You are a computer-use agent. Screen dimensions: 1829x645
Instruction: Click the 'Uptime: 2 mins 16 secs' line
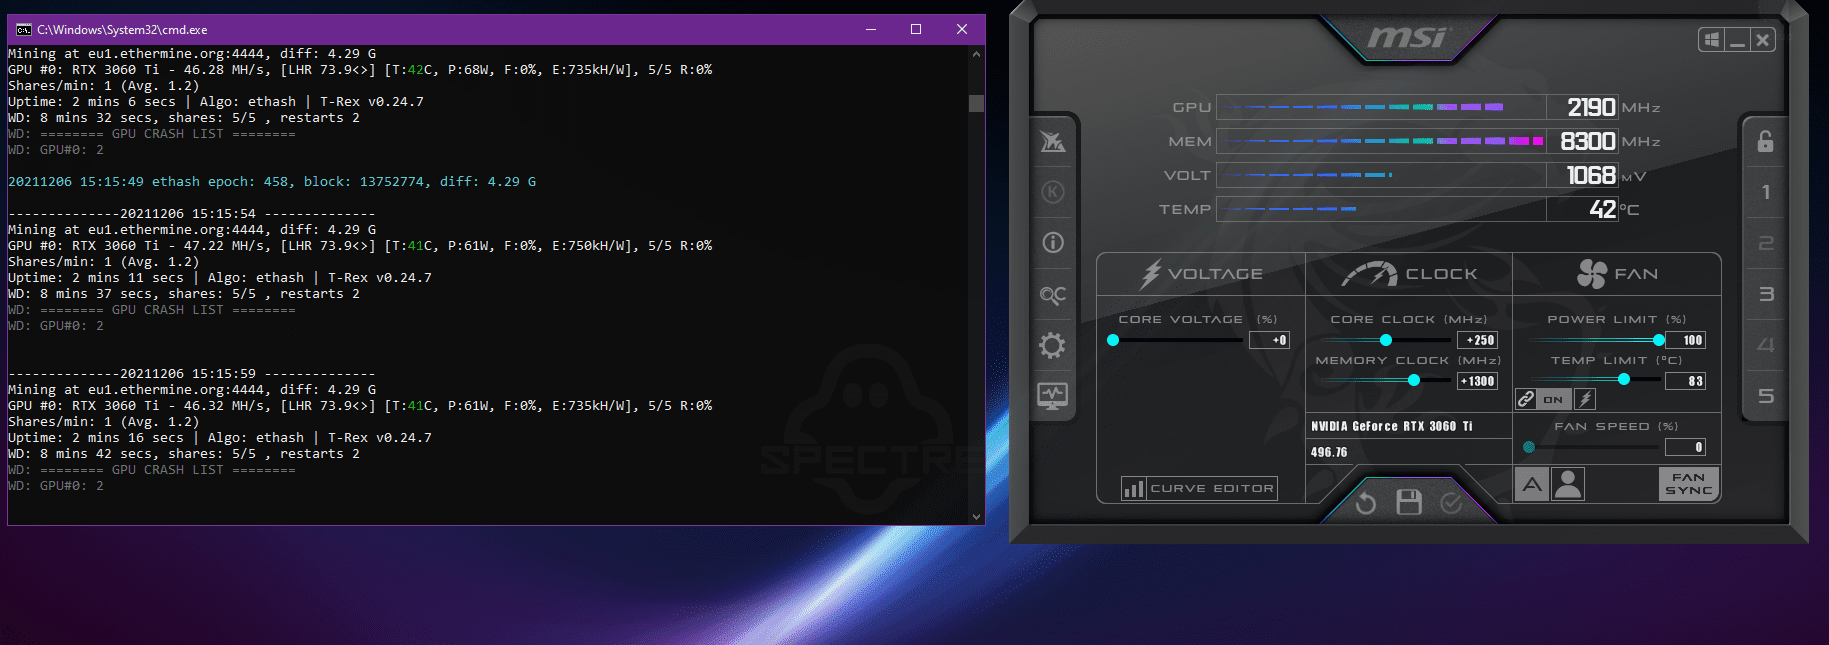pyautogui.click(x=220, y=438)
